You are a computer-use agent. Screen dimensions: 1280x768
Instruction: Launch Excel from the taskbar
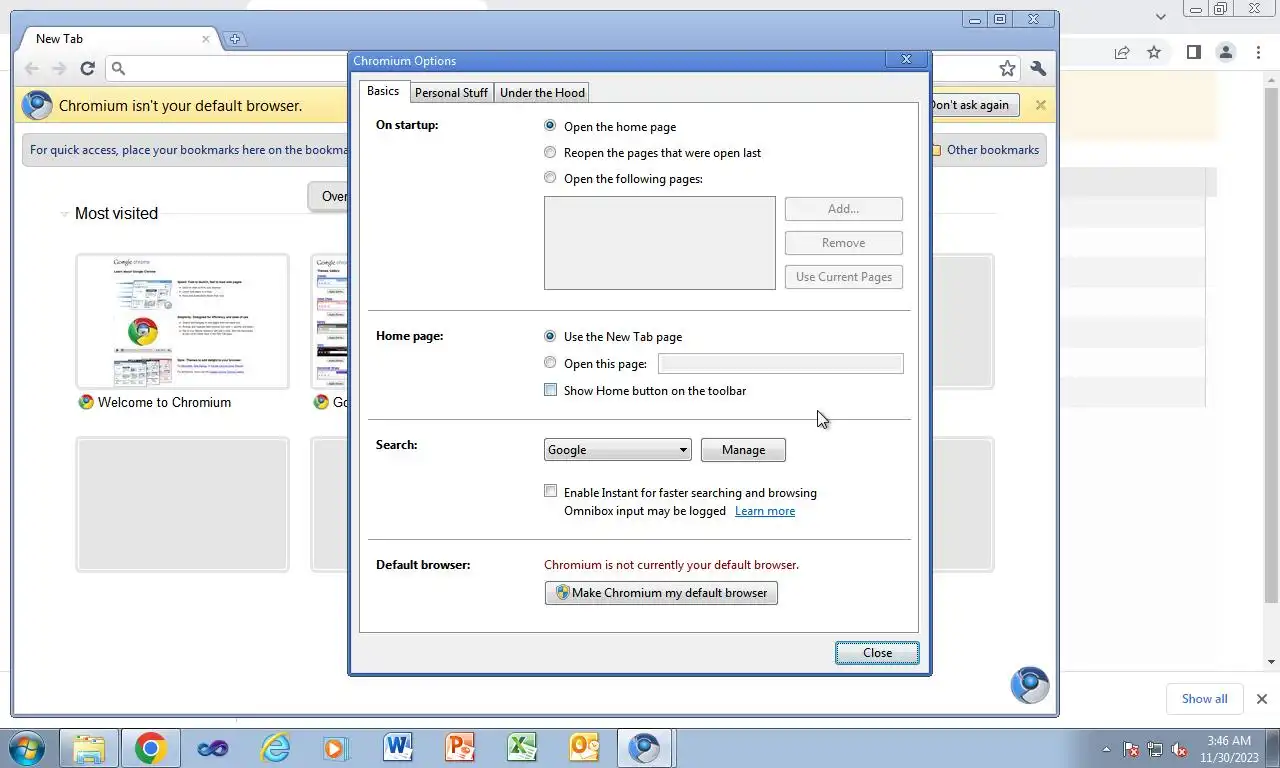[521, 748]
